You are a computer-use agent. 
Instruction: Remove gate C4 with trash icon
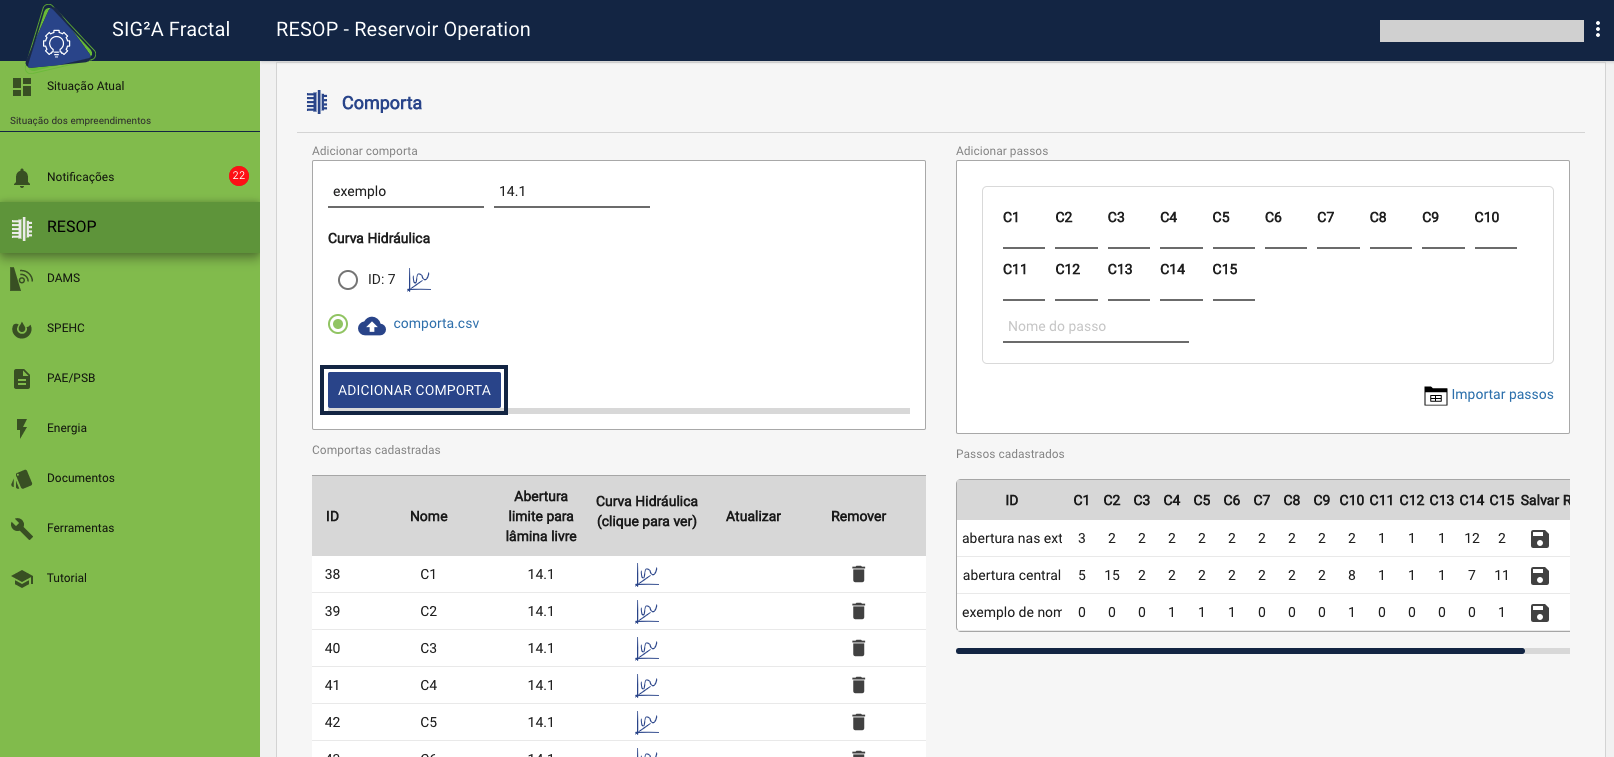(858, 685)
